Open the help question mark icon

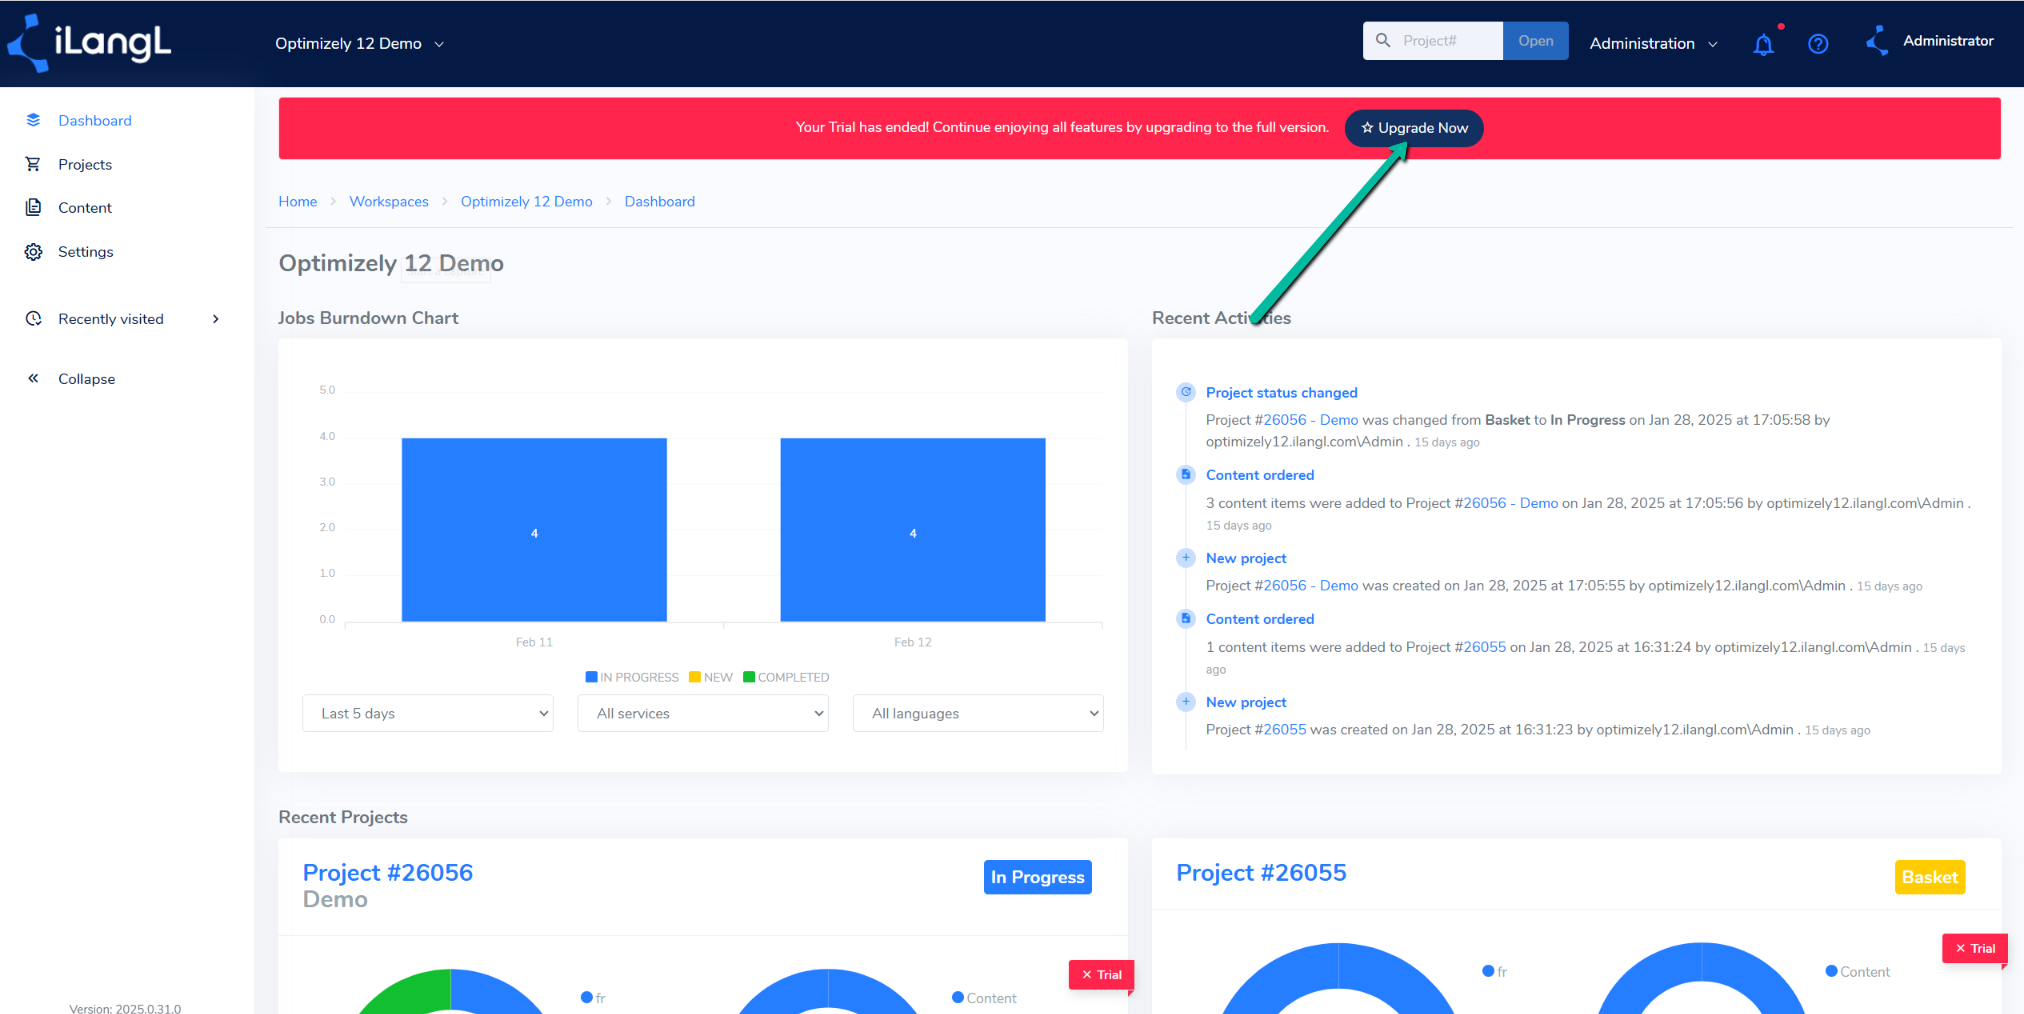coord(1818,44)
